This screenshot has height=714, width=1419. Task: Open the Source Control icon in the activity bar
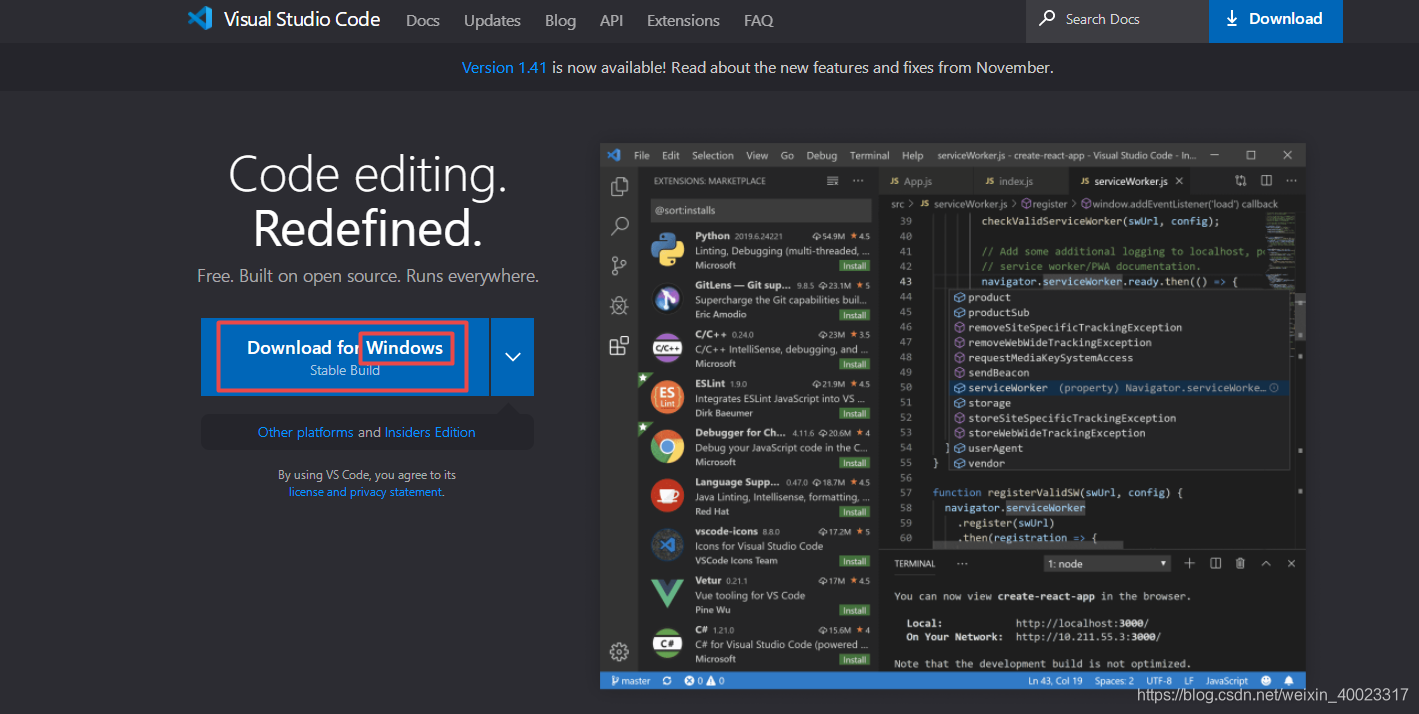click(620, 266)
